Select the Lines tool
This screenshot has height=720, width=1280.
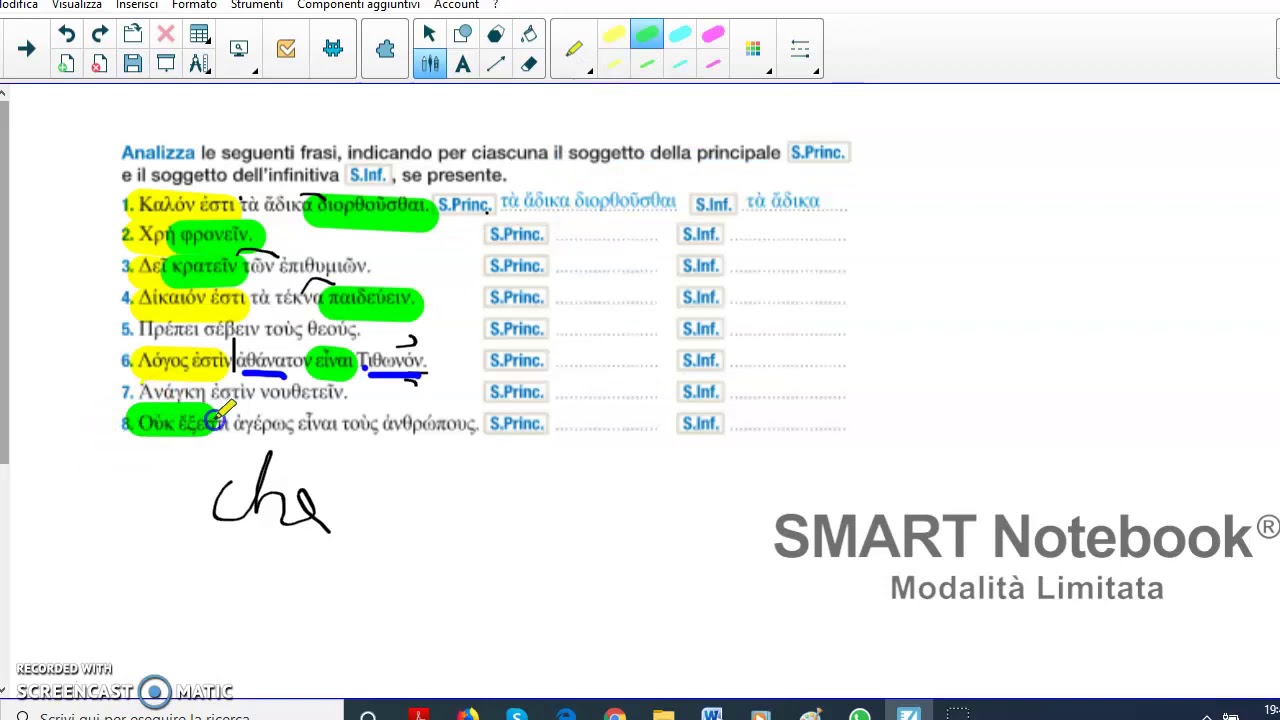[495, 65]
